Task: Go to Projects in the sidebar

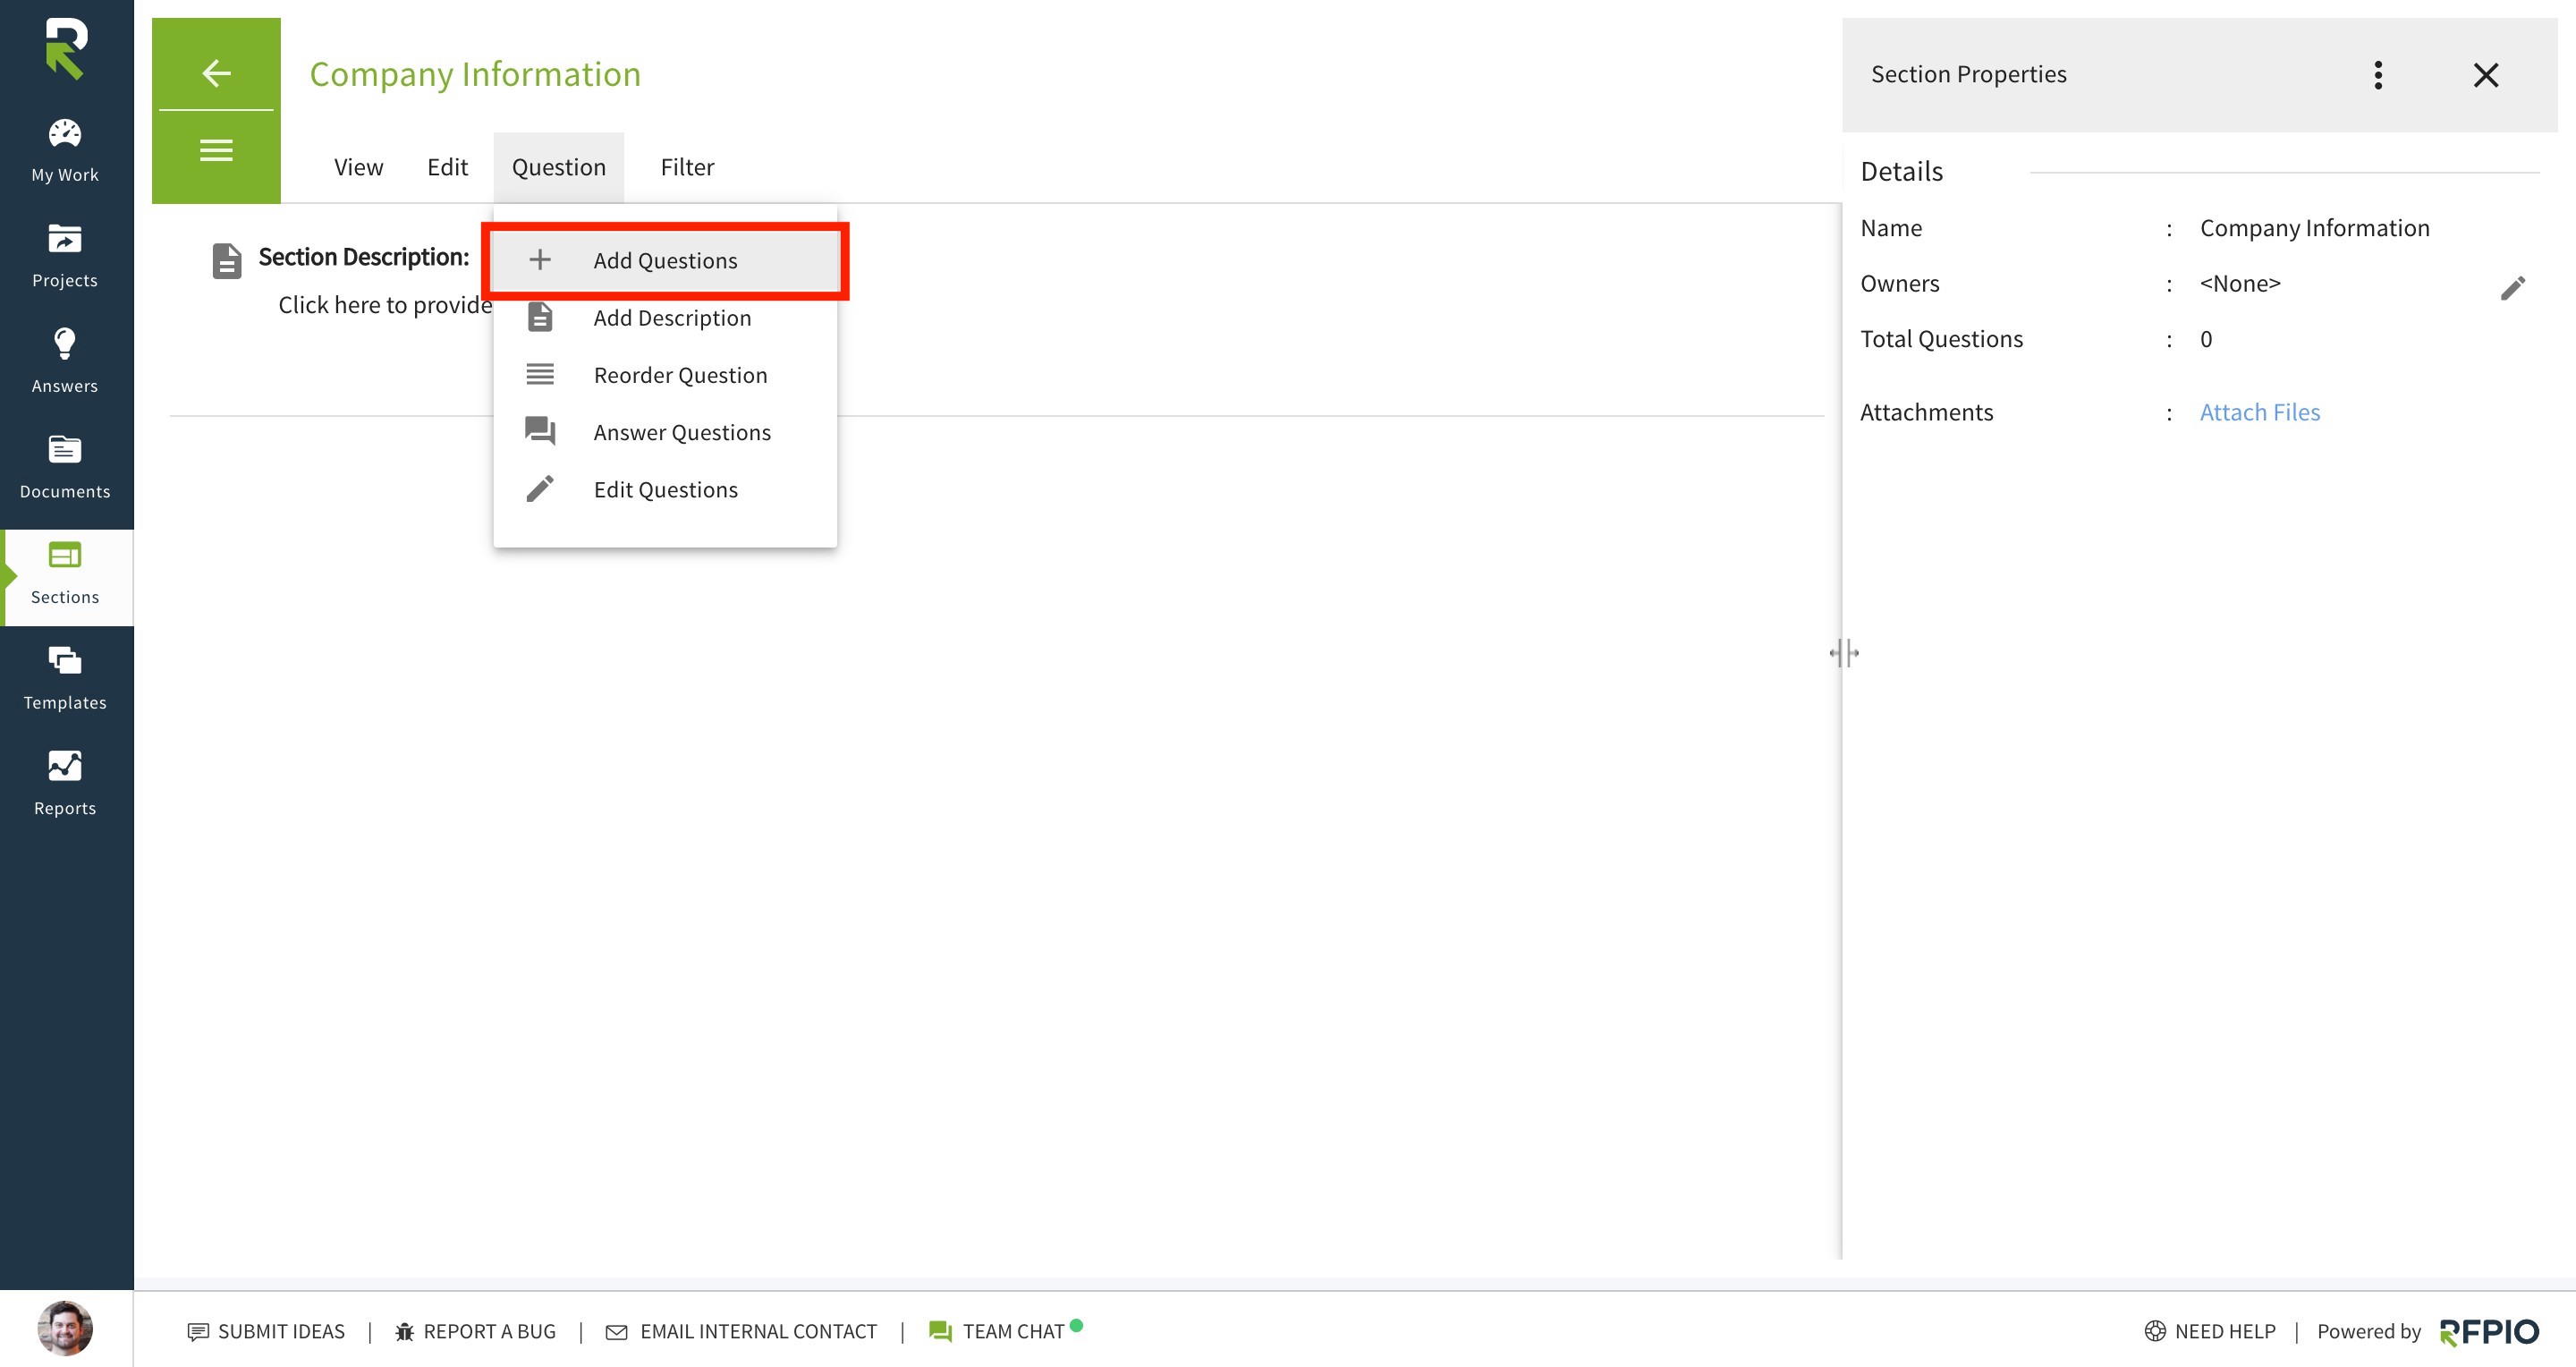Action: (65, 256)
